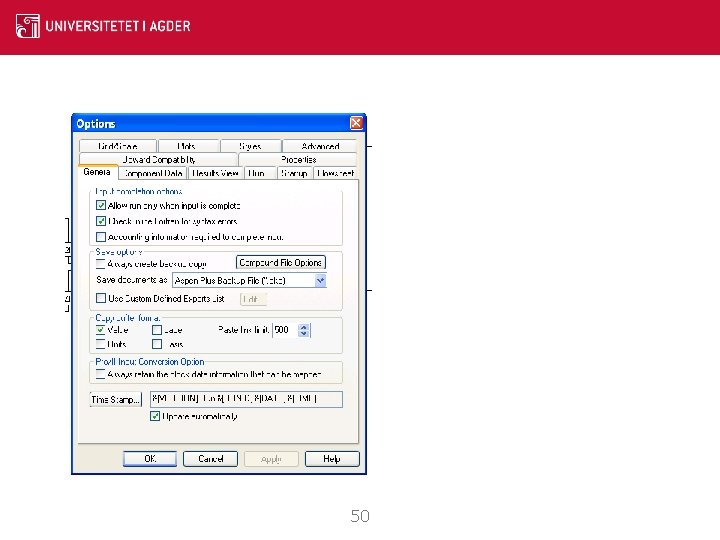Image resolution: width=720 pixels, height=540 pixels.
Task: Increase the Paste line limit with up arrow
Action: pyautogui.click(x=304, y=327)
